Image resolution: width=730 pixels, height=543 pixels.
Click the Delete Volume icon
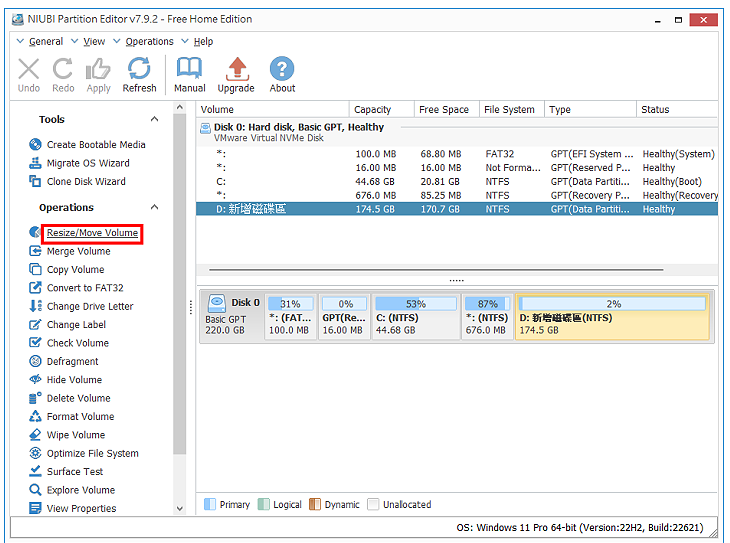pos(35,398)
